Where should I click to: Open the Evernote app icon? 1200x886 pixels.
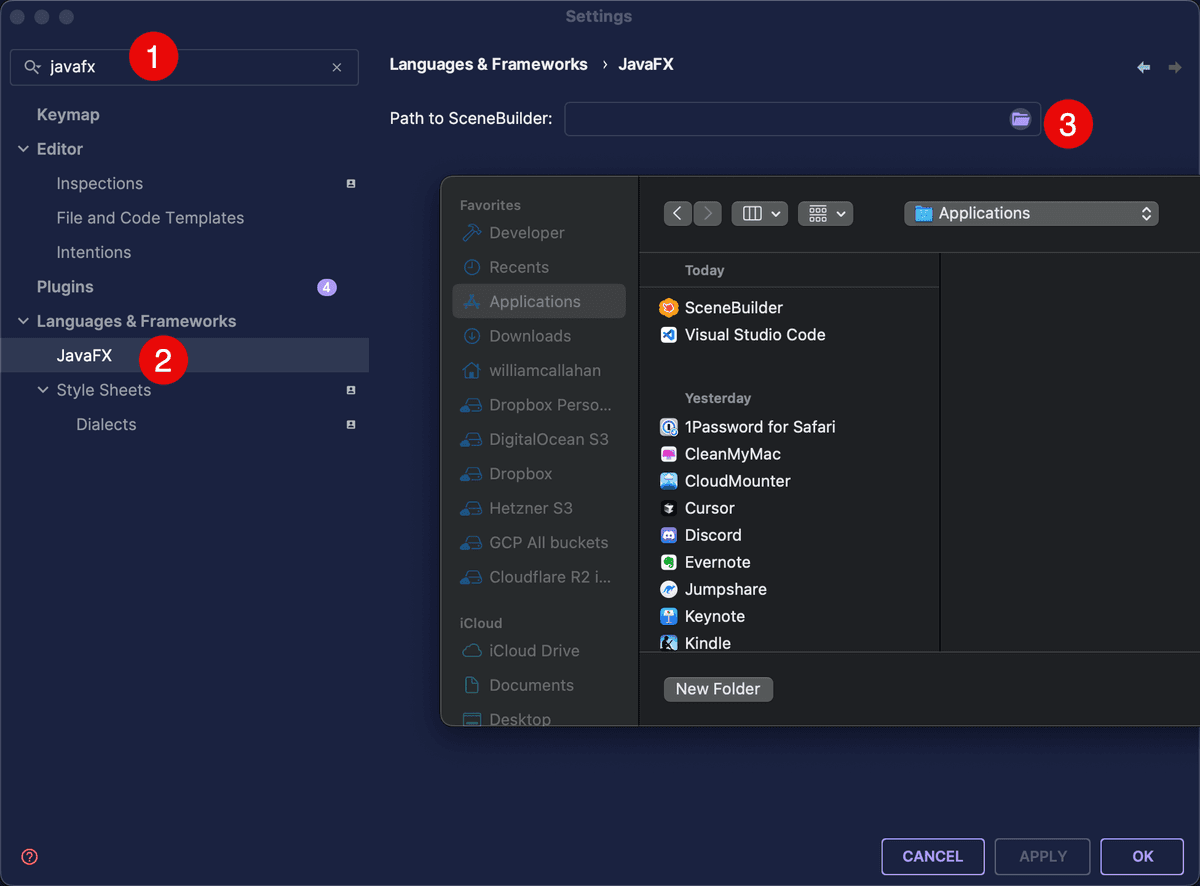(670, 562)
